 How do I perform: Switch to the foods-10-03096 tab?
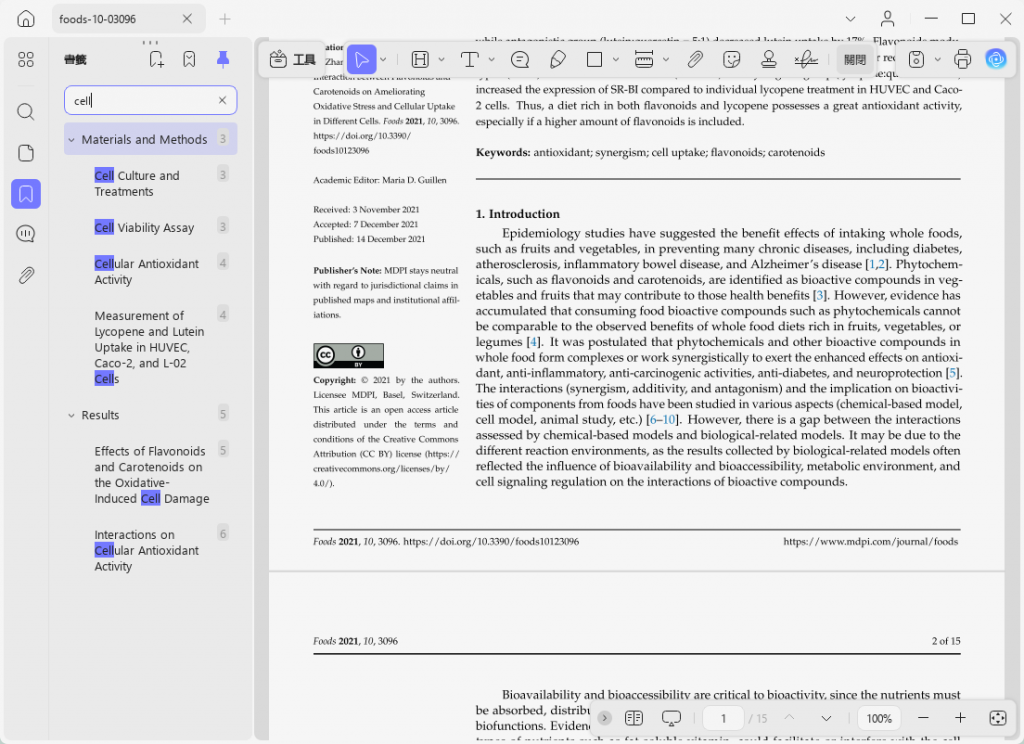click(129, 19)
